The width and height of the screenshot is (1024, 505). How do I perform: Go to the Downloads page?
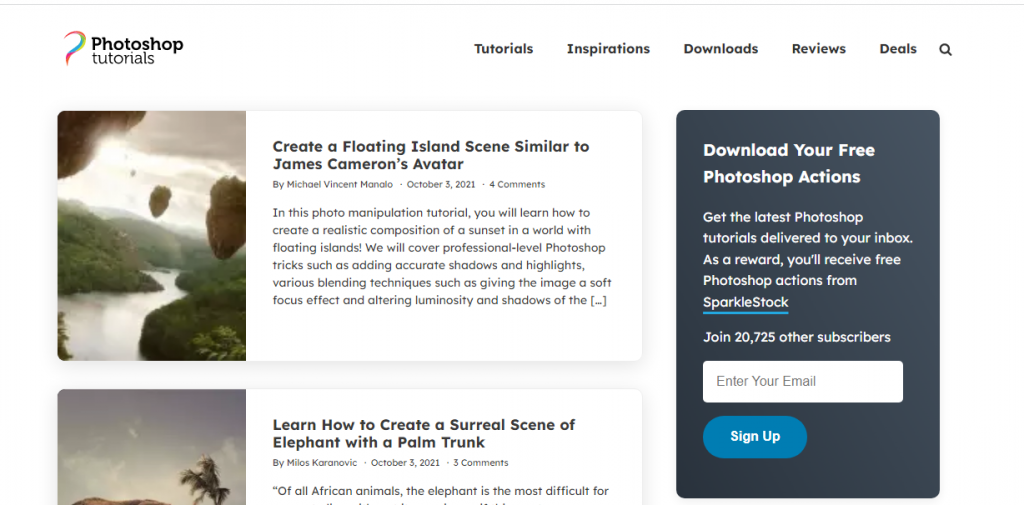720,49
